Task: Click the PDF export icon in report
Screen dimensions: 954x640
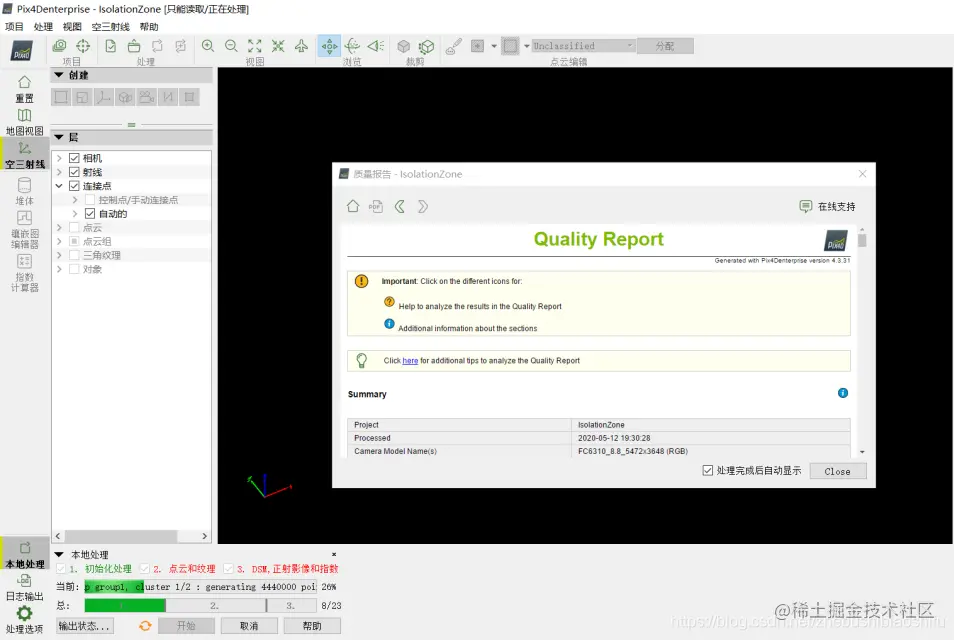Action: [x=376, y=207]
